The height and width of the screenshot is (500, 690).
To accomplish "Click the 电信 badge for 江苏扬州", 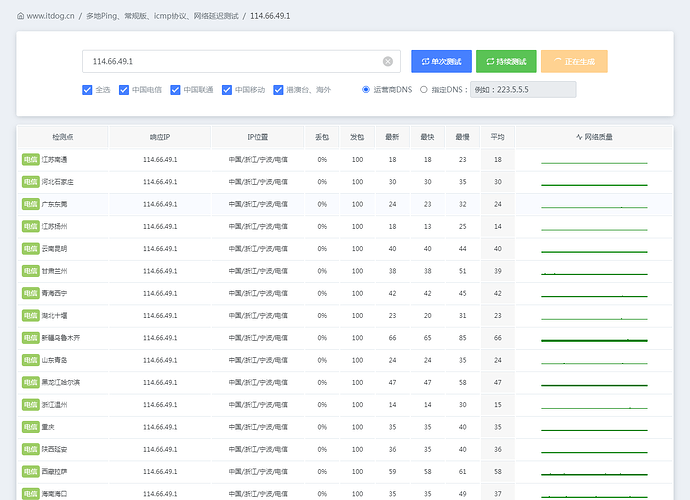I will click(30, 227).
